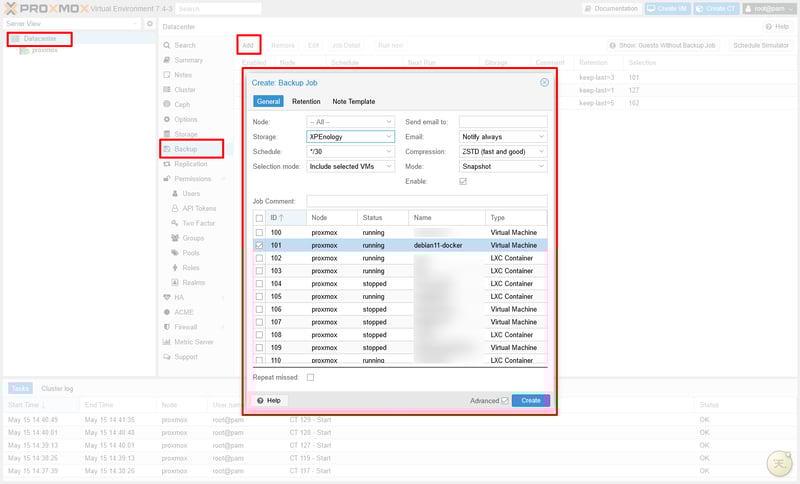
Task: Uncheck the Enable checkbox
Action: (x=463, y=182)
